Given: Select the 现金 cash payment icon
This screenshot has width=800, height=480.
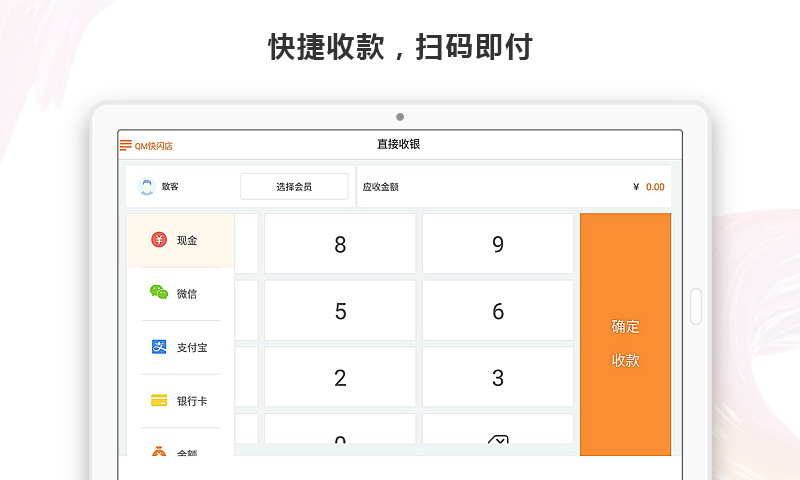Looking at the screenshot, I should tap(159, 240).
